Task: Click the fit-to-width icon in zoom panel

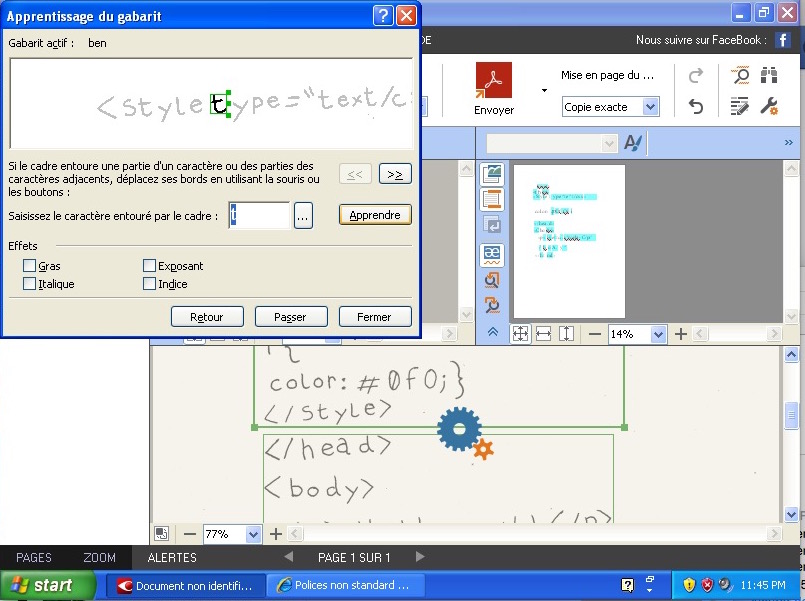Action: (543, 334)
